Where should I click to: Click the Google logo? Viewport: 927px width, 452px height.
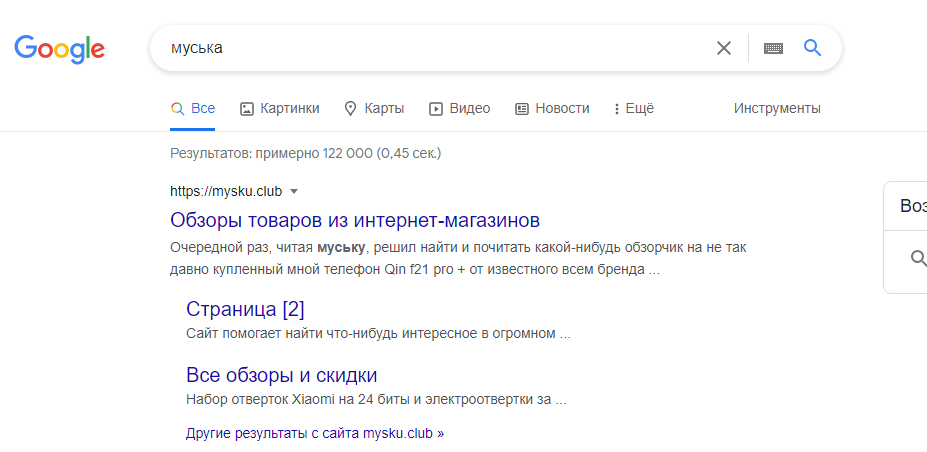(x=60, y=49)
